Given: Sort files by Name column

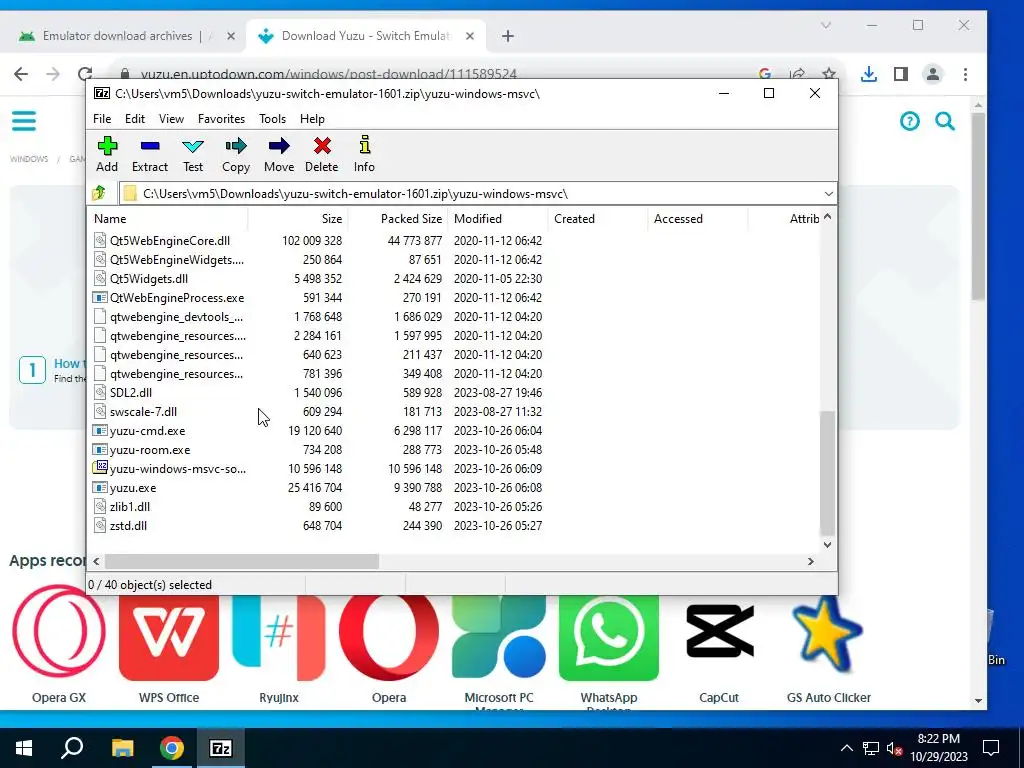Looking at the screenshot, I should (x=168, y=219).
